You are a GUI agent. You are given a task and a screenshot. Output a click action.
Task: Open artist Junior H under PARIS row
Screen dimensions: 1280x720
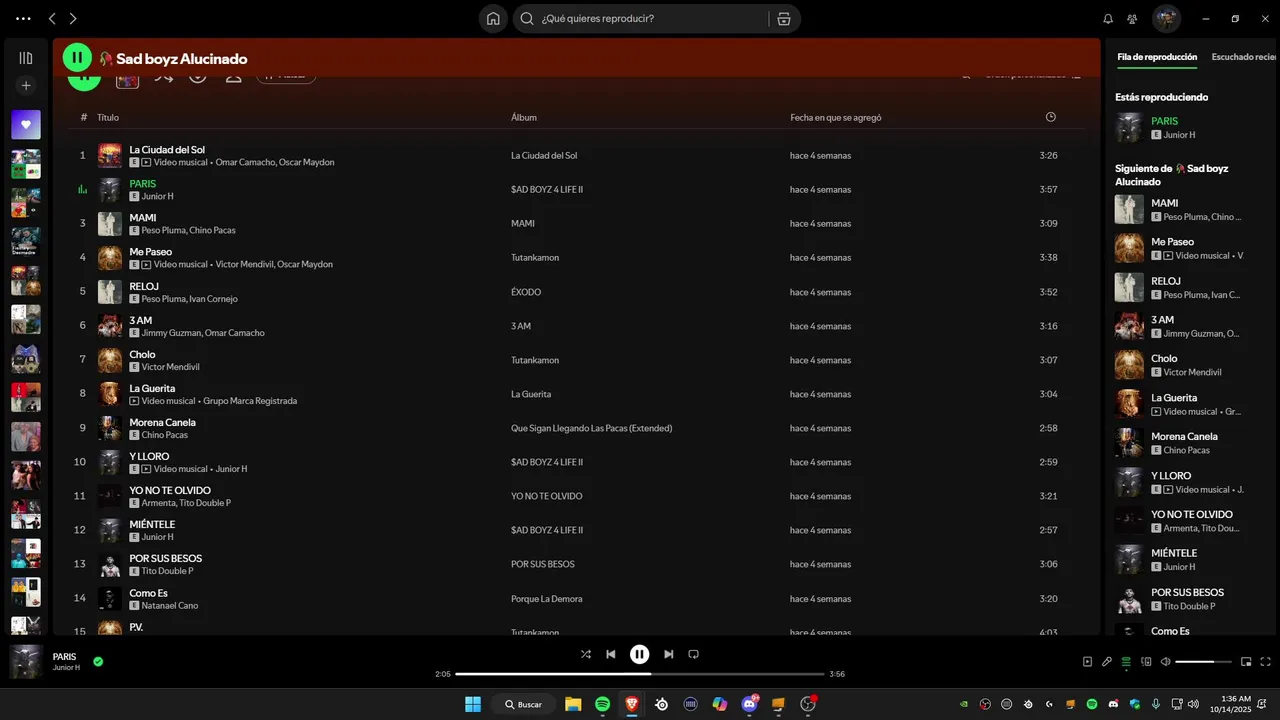157,196
